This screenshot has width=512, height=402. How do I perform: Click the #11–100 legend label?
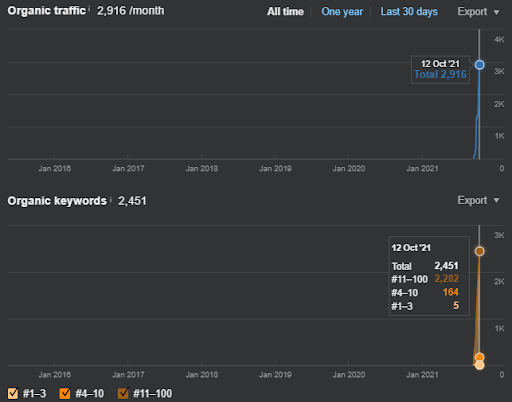[152, 394]
